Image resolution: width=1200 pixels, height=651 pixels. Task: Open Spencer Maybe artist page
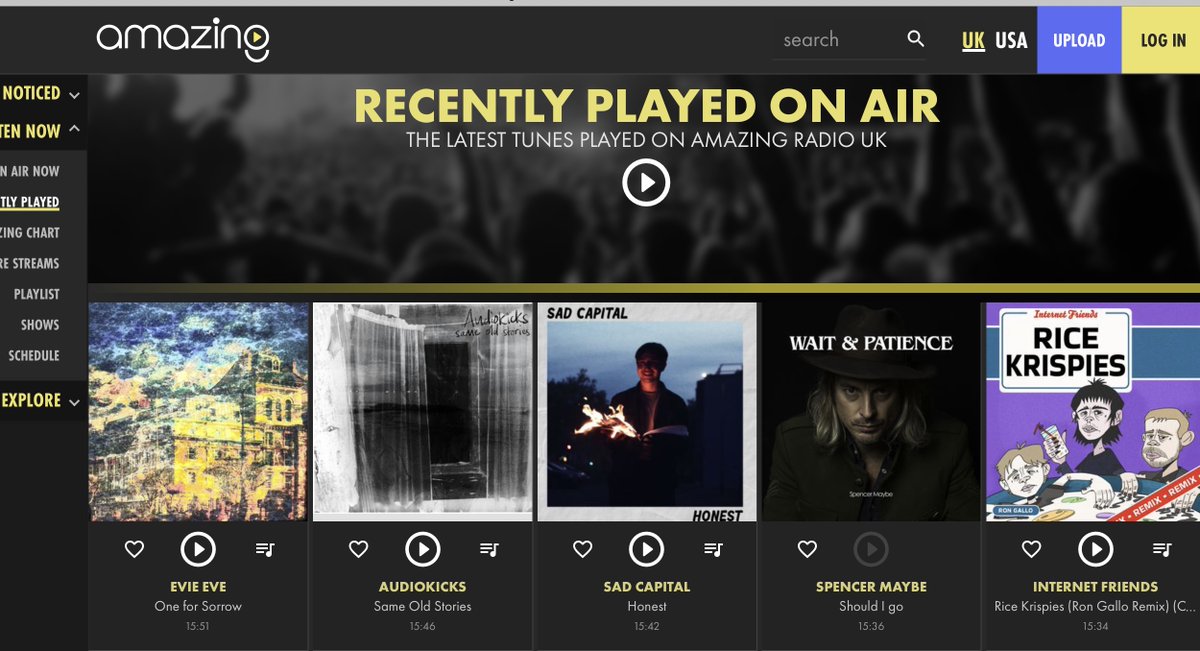tap(871, 587)
